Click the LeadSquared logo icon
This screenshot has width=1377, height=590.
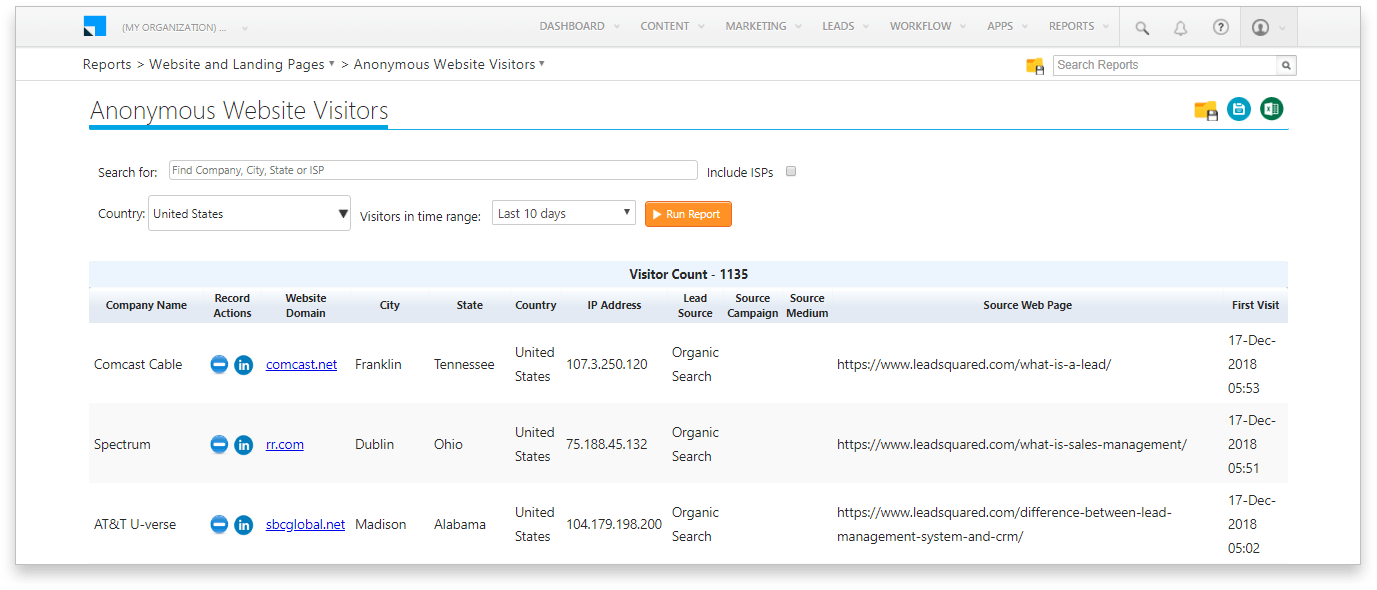[x=95, y=27]
